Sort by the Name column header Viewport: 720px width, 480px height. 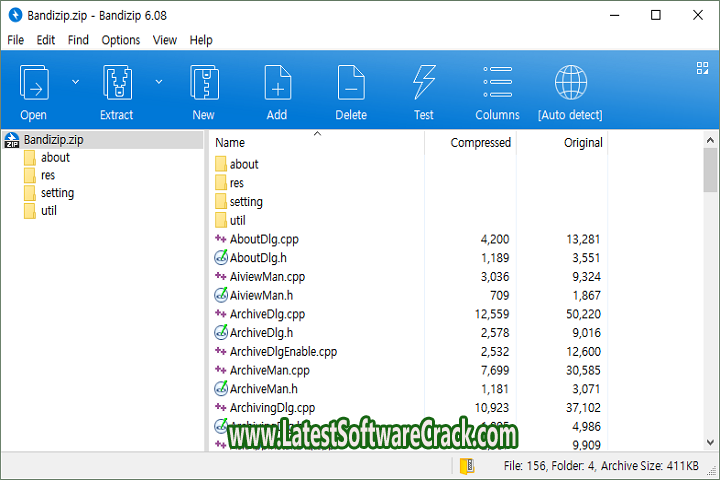coord(230,143)
